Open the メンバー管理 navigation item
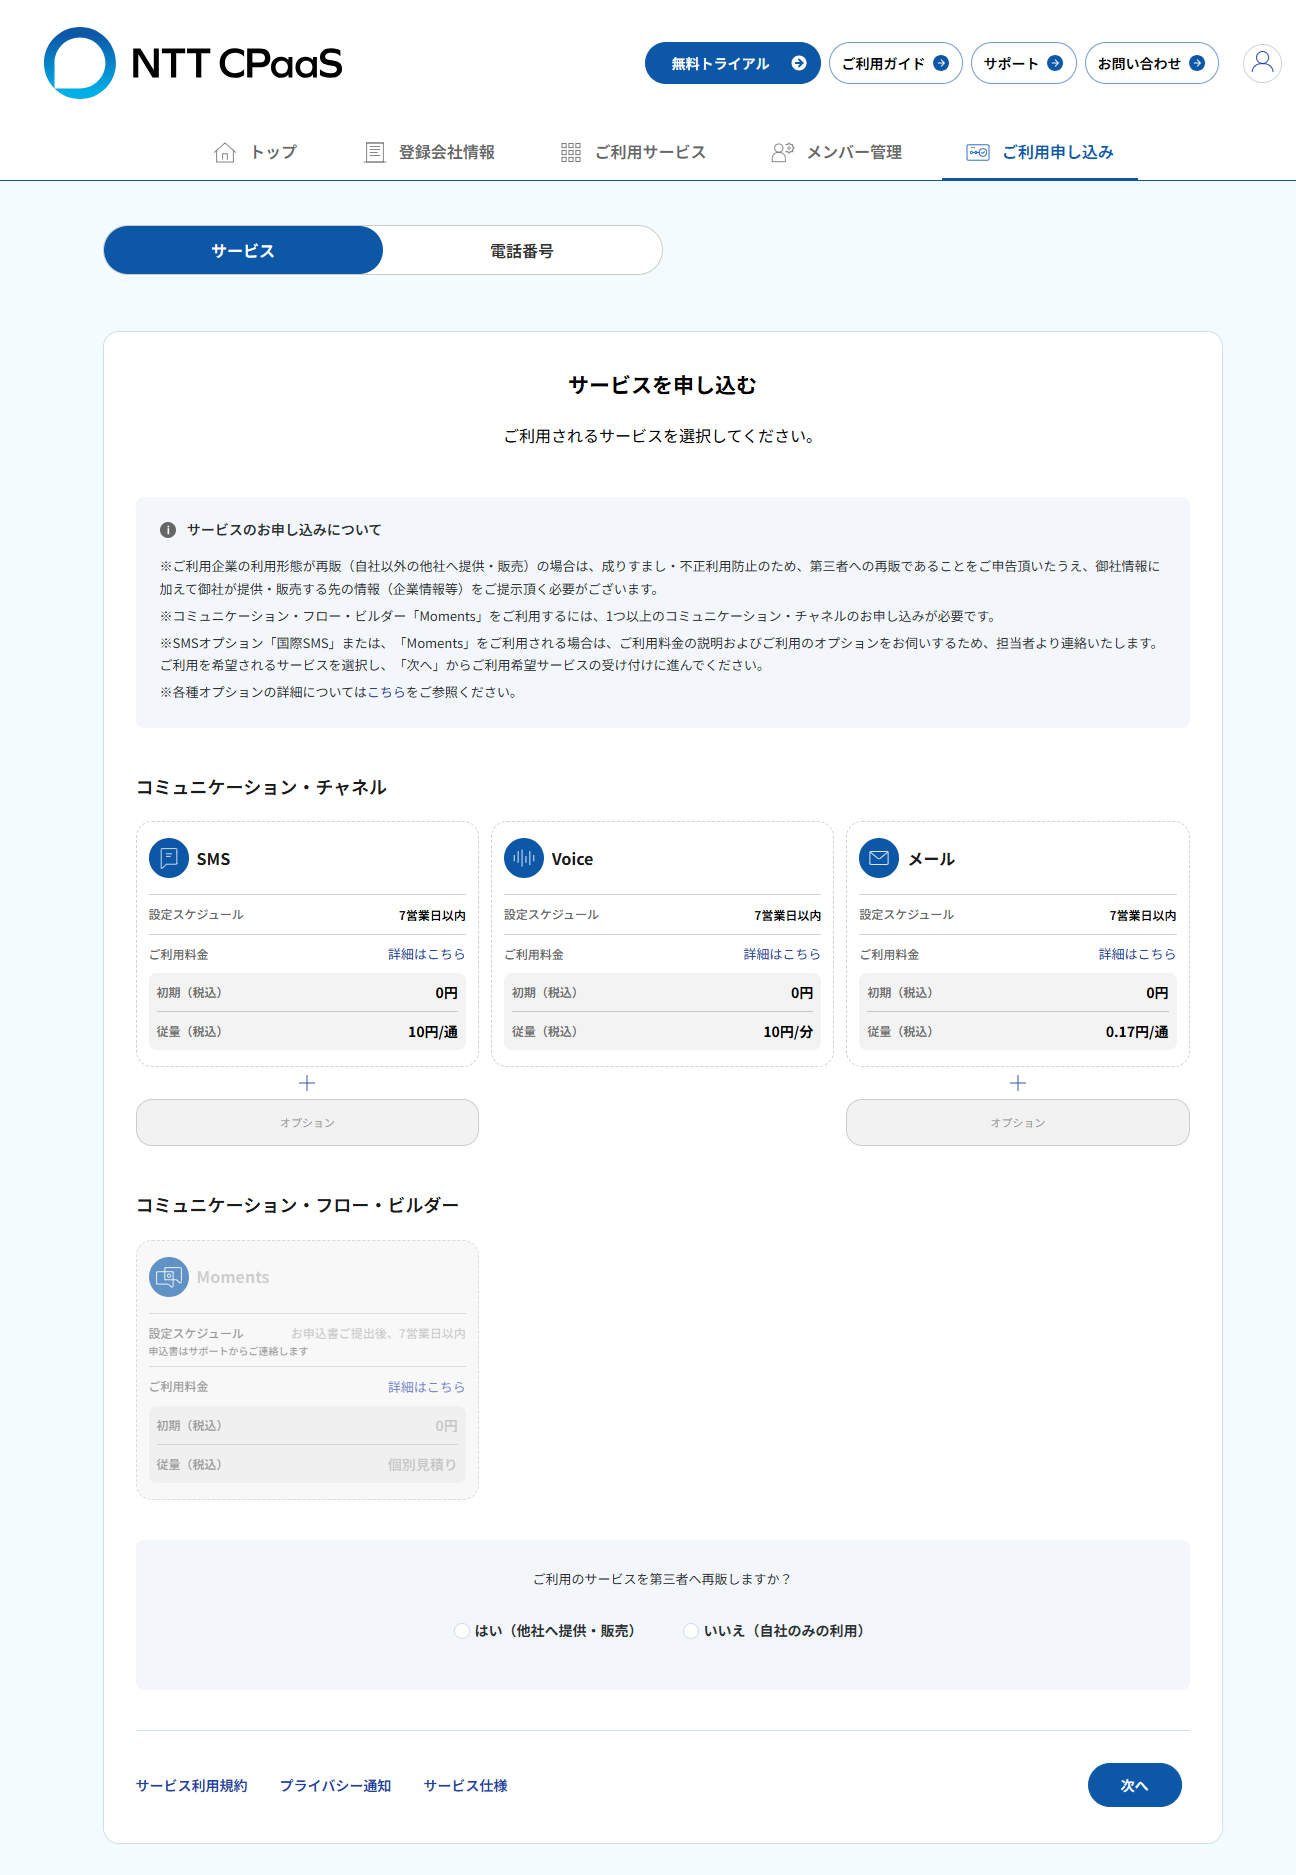The image size is (1296, 1875). [837, 152]
